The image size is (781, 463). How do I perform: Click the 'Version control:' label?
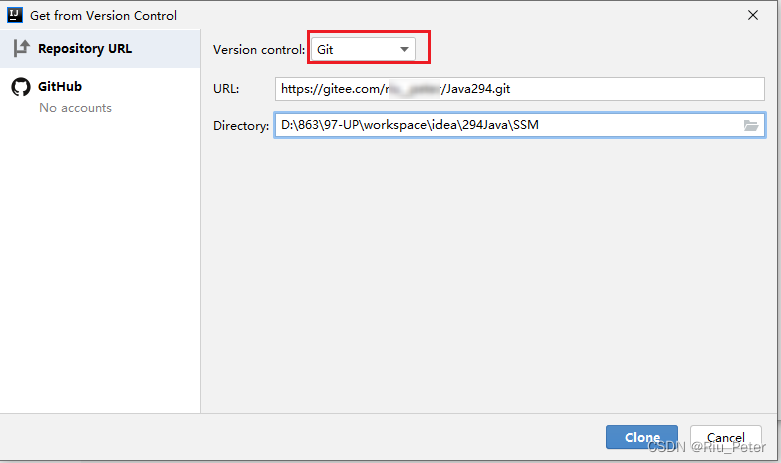point(259,50)
